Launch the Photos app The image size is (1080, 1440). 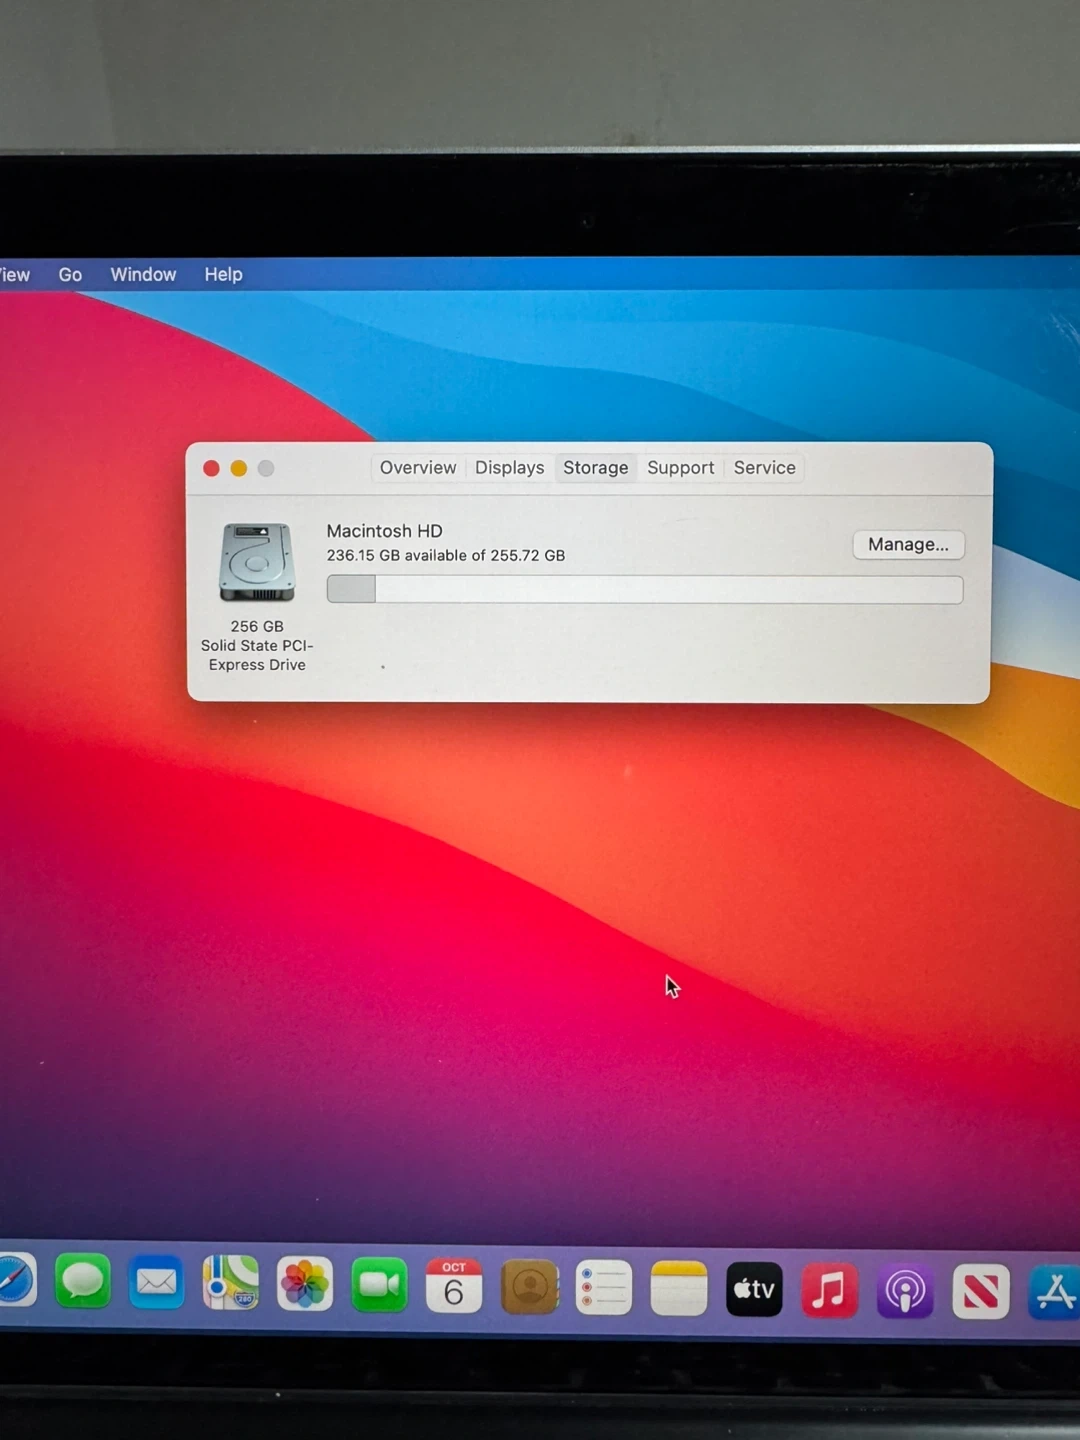click(x=305, y=1284)
